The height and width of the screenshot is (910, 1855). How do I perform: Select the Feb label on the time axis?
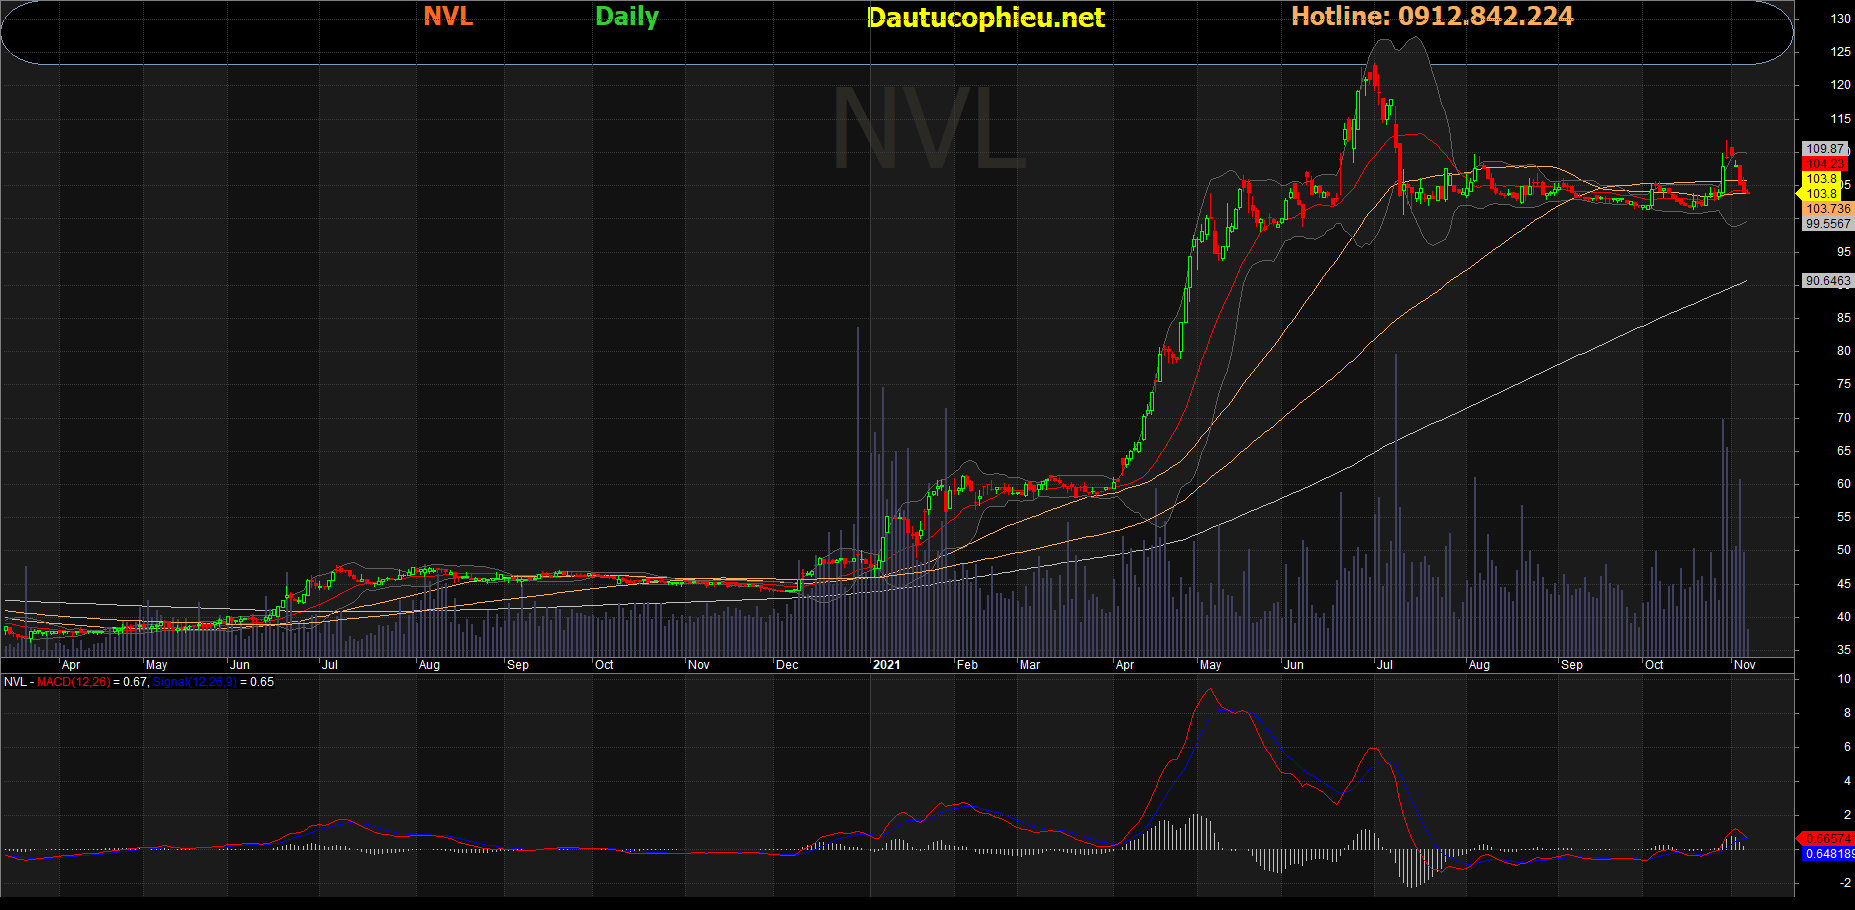(967, 665)
